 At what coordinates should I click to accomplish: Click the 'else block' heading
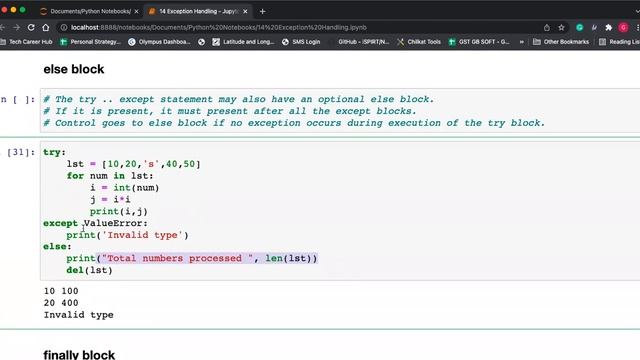(x=74, y=69)
